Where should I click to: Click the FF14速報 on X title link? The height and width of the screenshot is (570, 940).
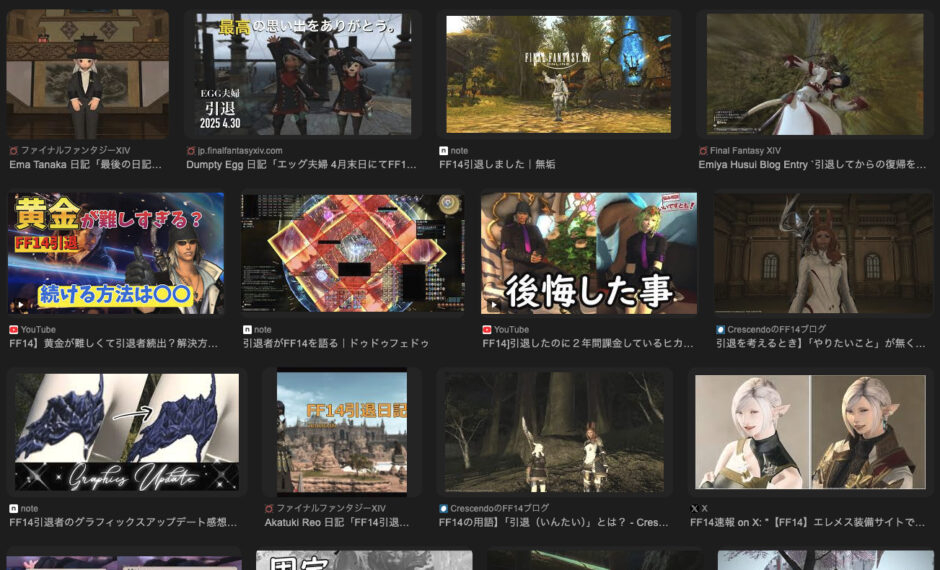point(807,523)
